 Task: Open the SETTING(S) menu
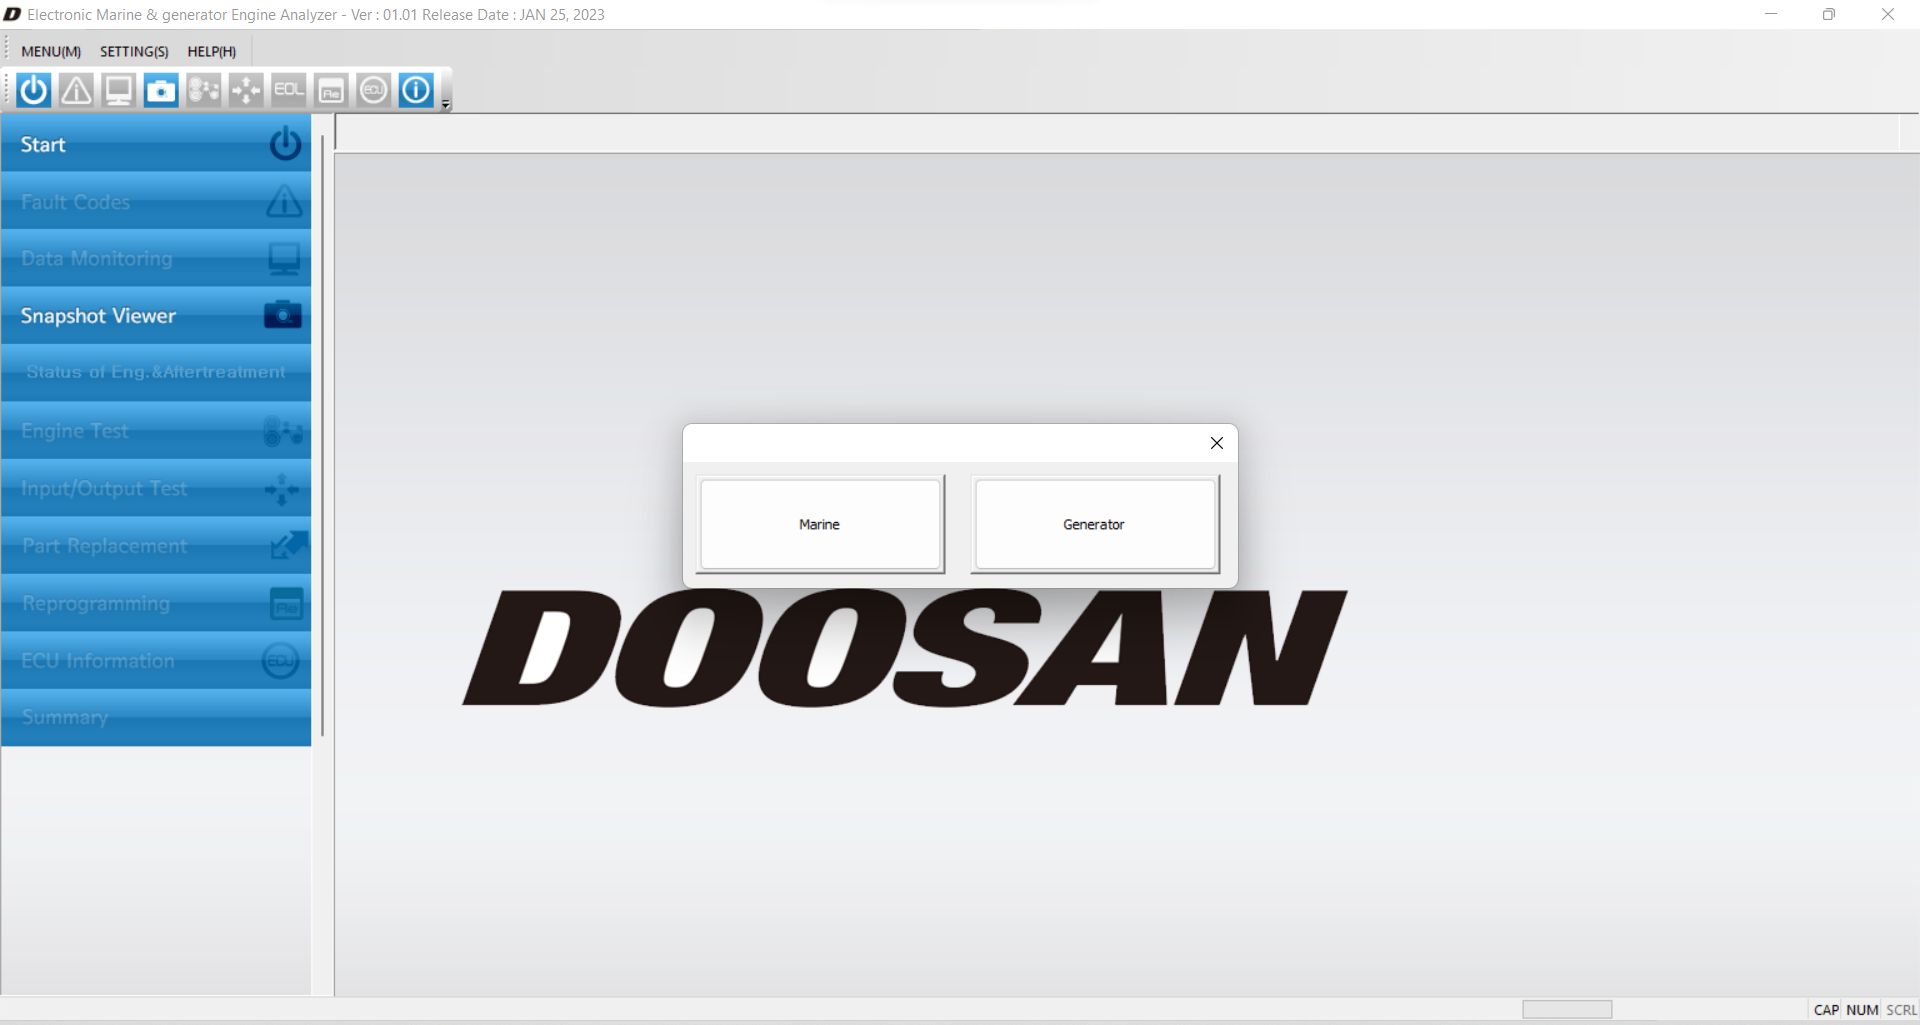(134, 52)
